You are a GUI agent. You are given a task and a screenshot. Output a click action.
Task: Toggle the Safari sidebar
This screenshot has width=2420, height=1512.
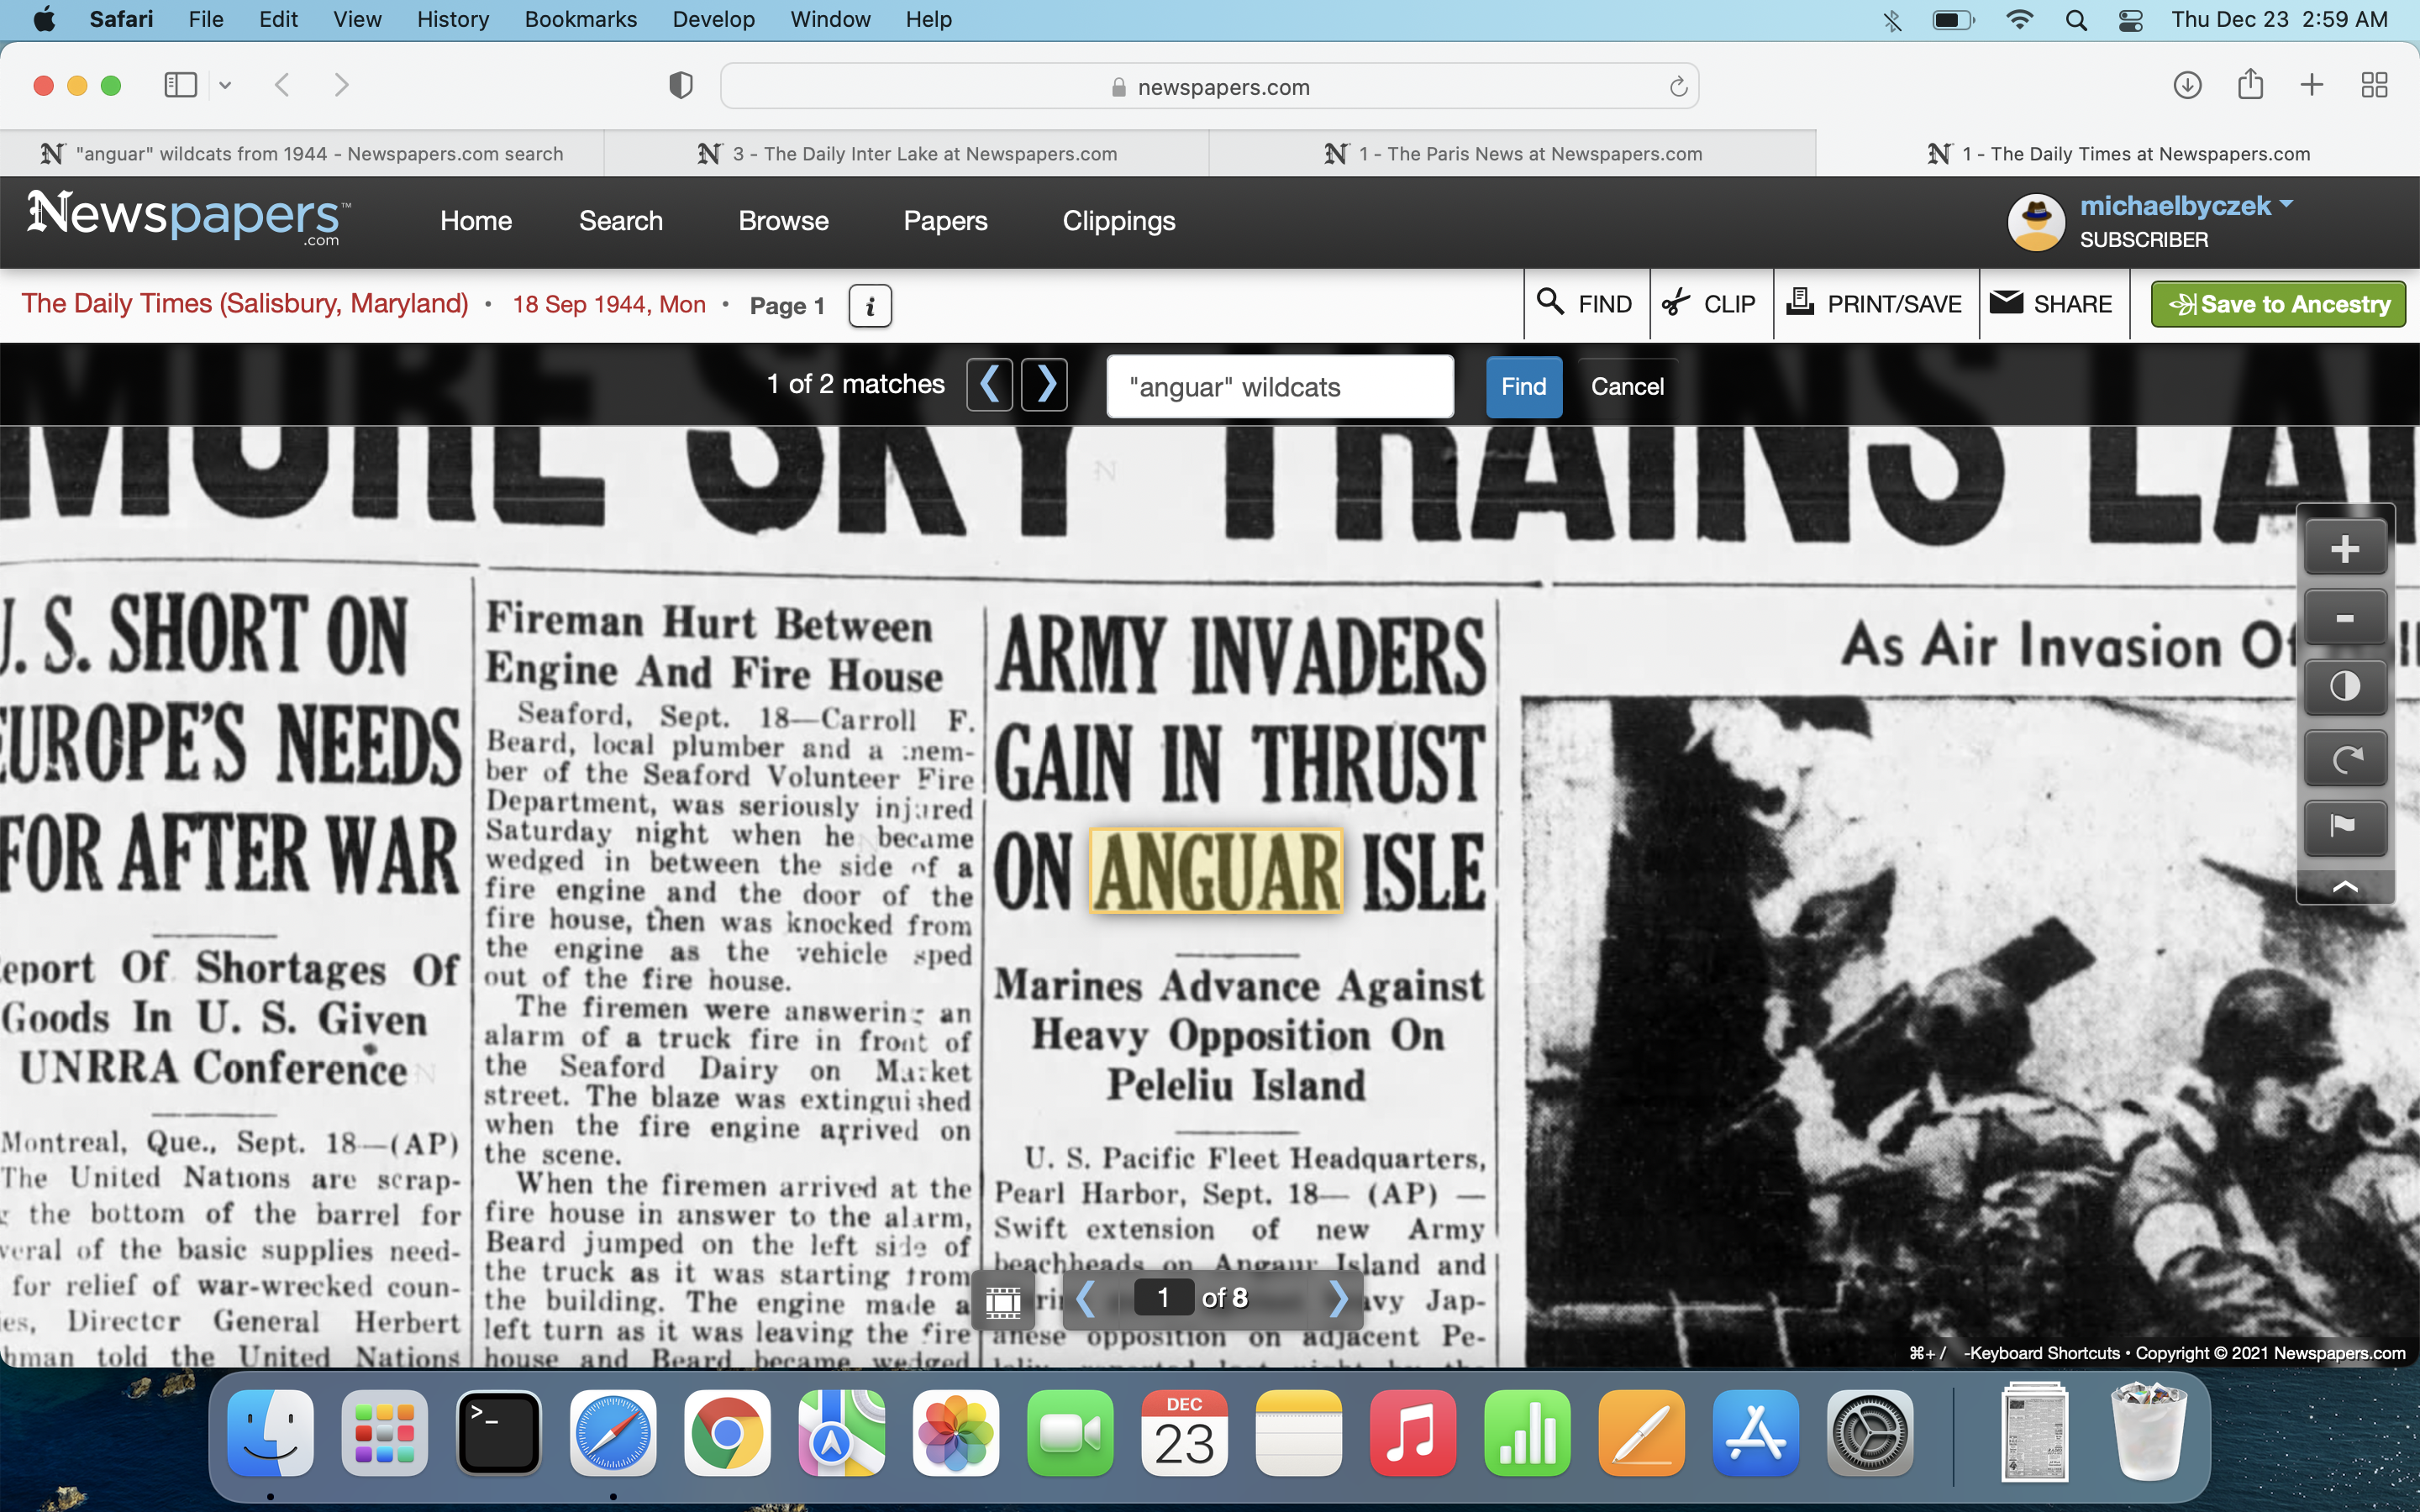pos(181,85)
